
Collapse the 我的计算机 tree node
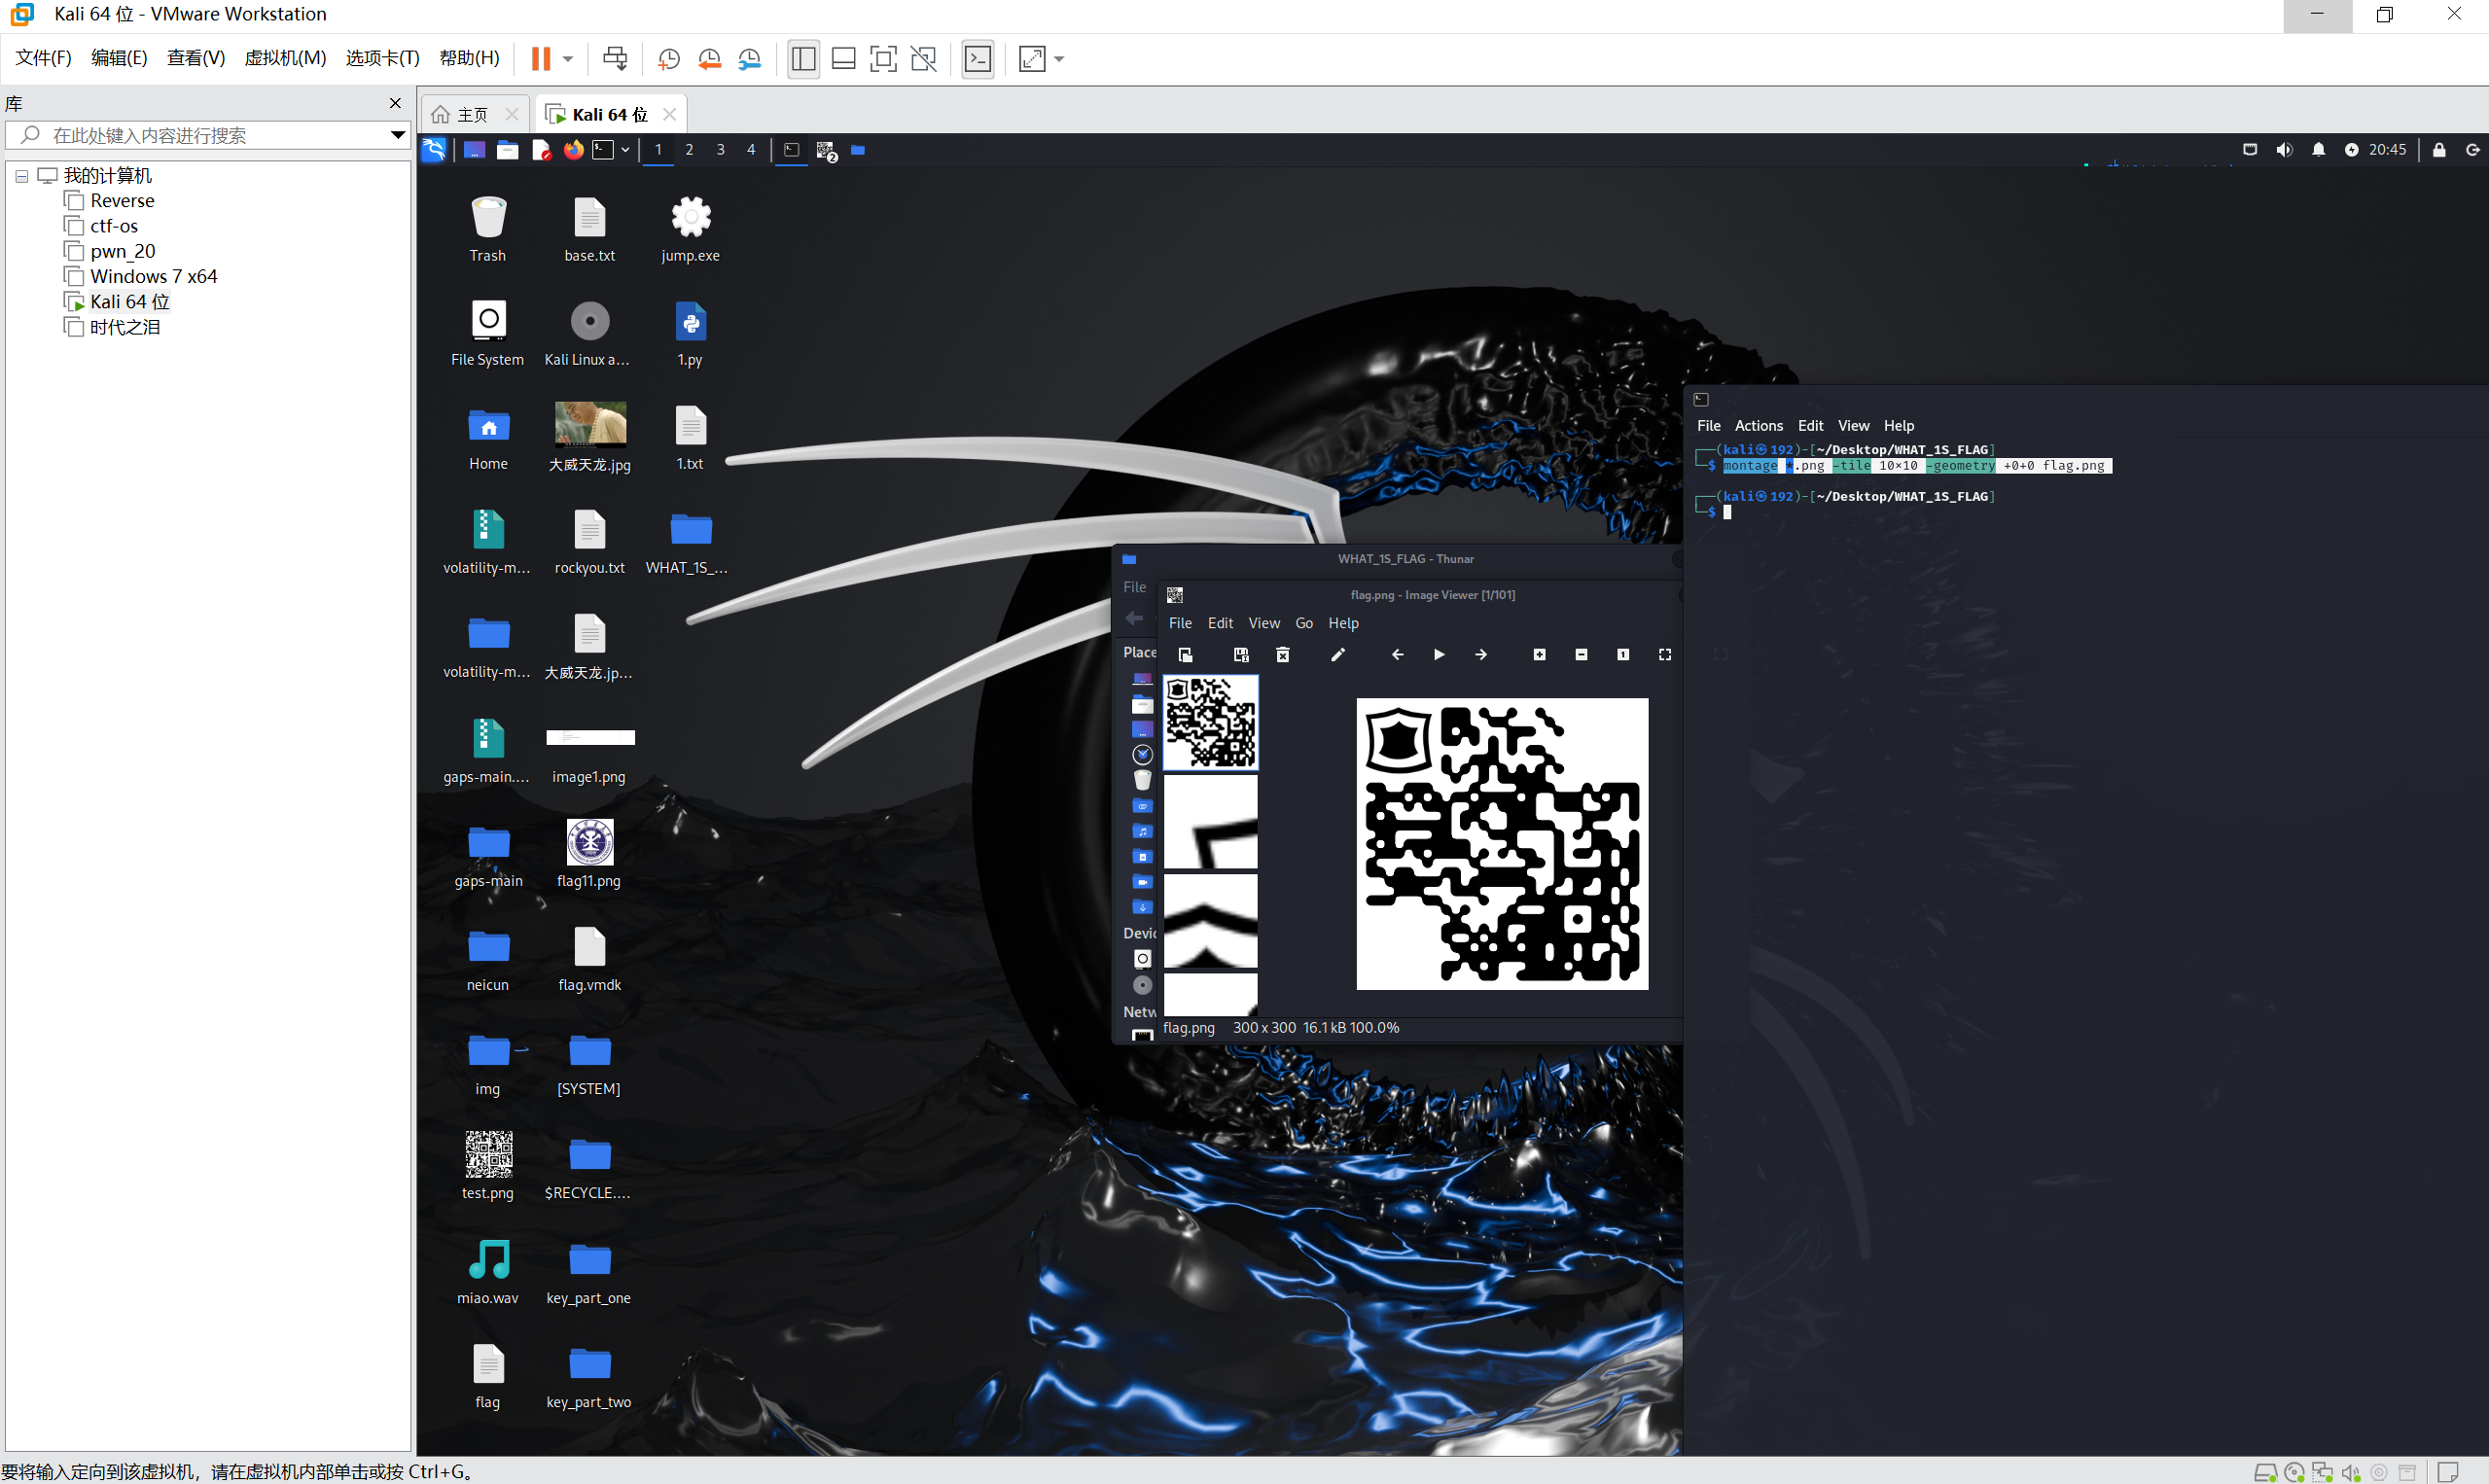pos(21,176)
